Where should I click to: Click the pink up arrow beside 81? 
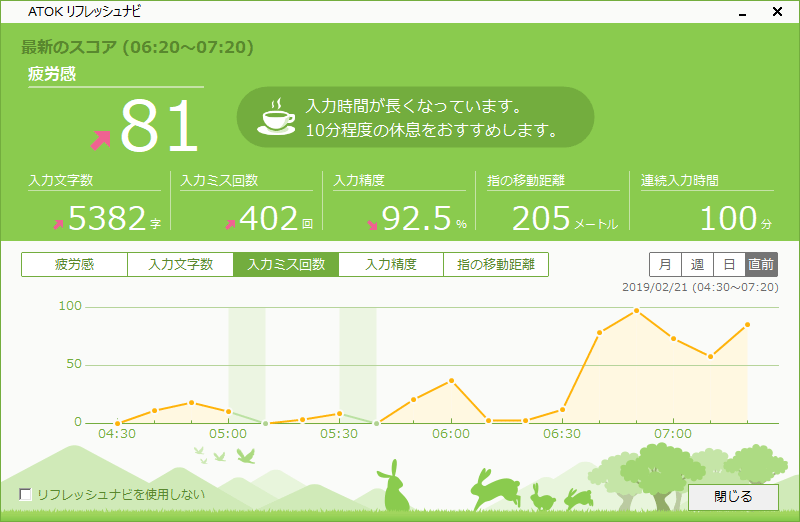(101, 140)
